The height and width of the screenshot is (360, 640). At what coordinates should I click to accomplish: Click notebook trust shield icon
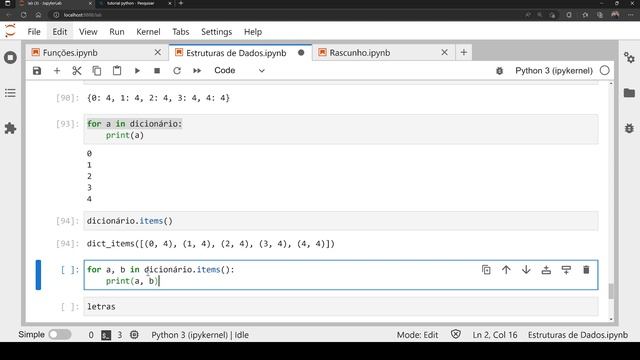(x=456, y=335)
